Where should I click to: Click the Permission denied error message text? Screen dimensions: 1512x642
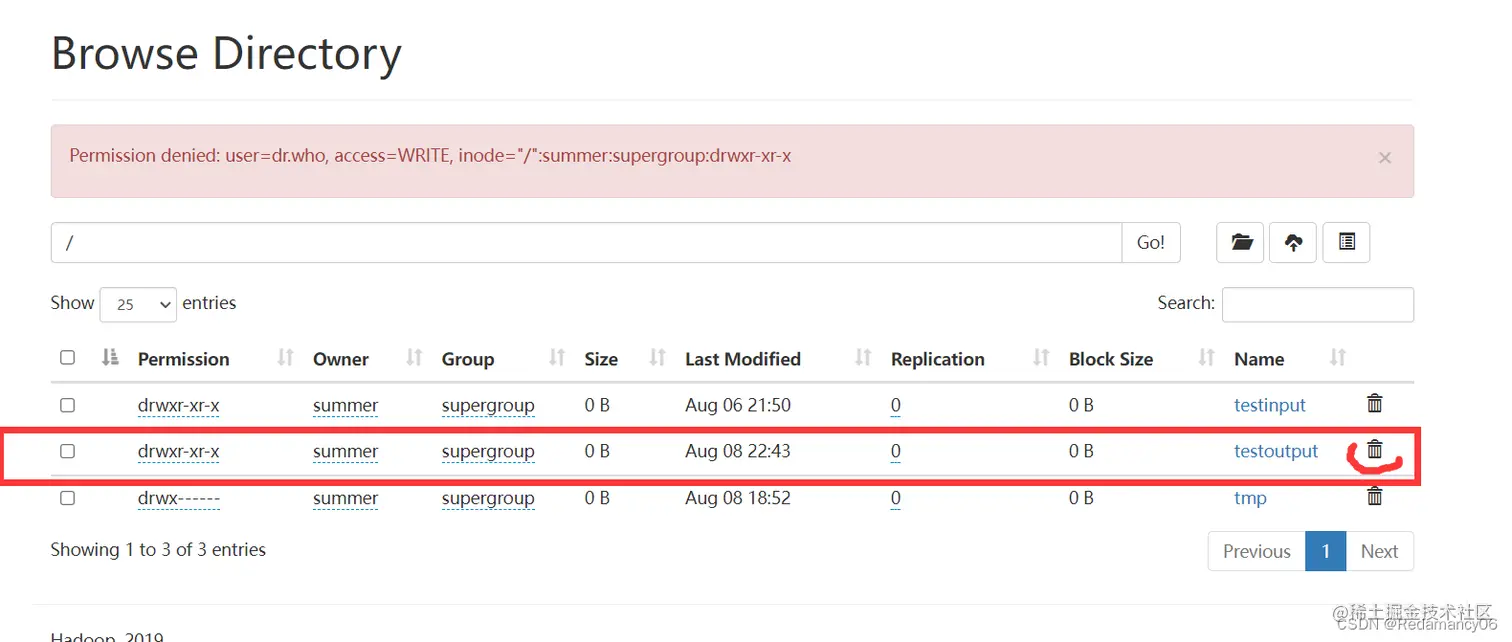[x=430, y=156]
